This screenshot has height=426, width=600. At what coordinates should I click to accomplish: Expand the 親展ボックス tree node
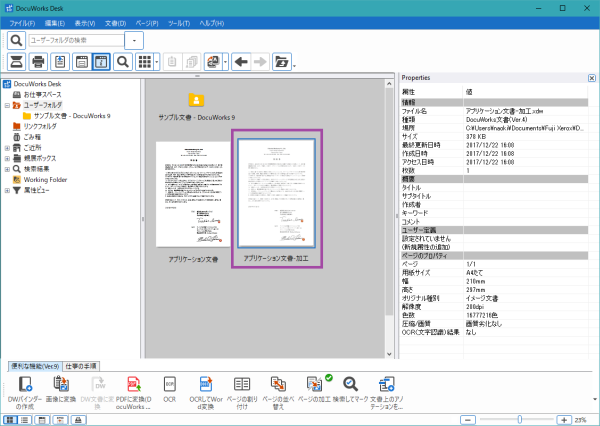(7, 159)
